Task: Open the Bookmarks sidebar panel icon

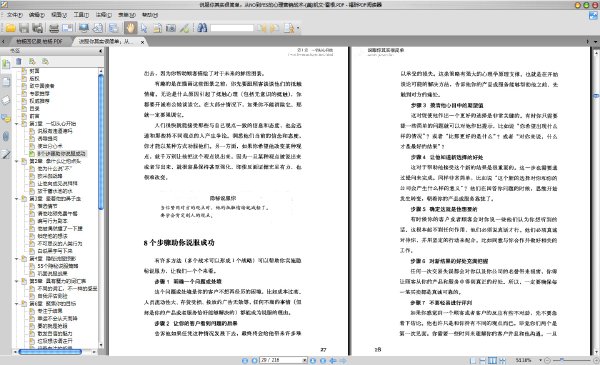Action: click(6, 64)
